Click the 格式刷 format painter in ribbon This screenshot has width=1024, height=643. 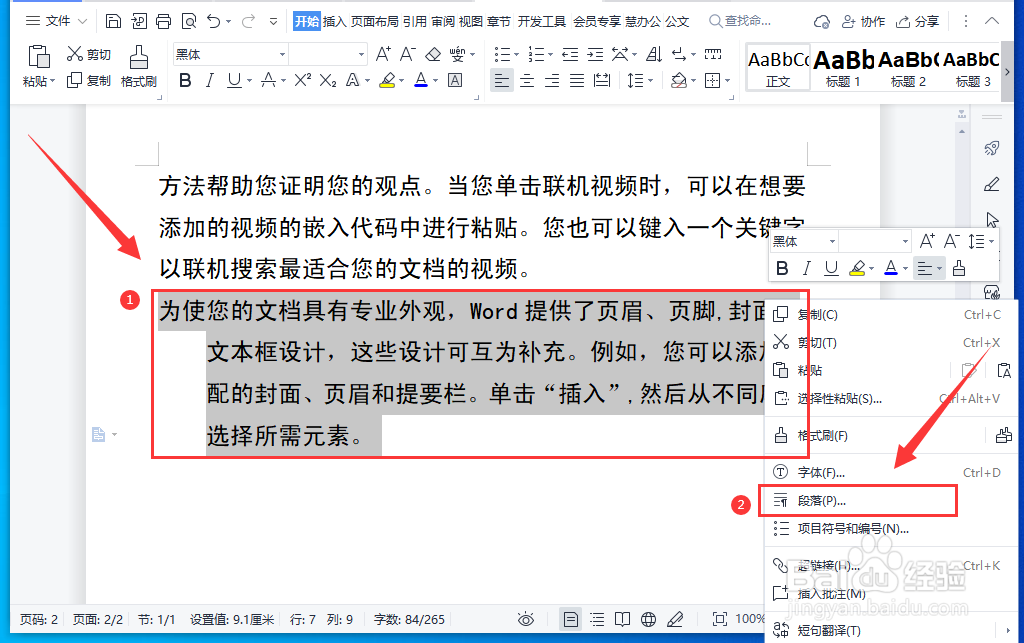[138, 66]
